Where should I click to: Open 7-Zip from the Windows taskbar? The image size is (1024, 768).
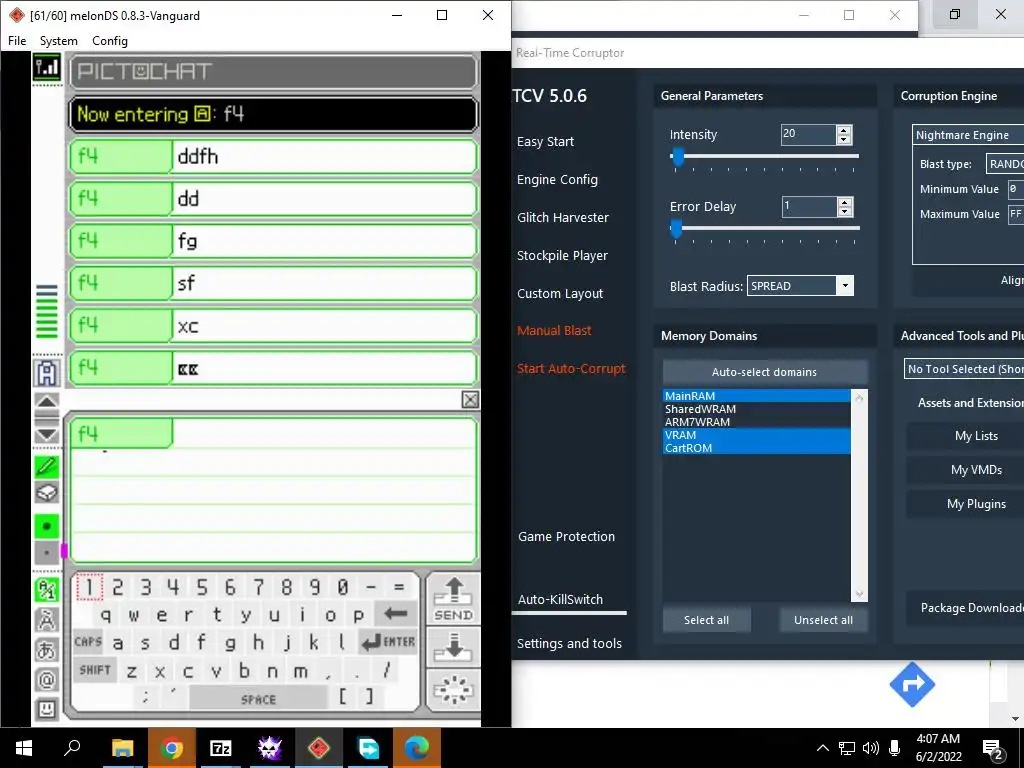coord(221,748)
